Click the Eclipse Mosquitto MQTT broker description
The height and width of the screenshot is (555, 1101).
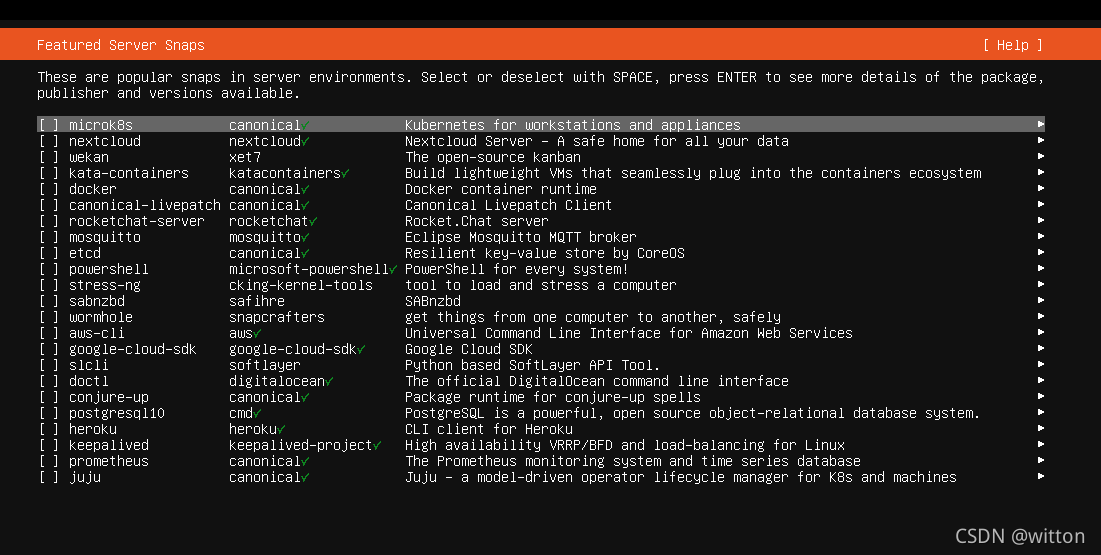520,237
